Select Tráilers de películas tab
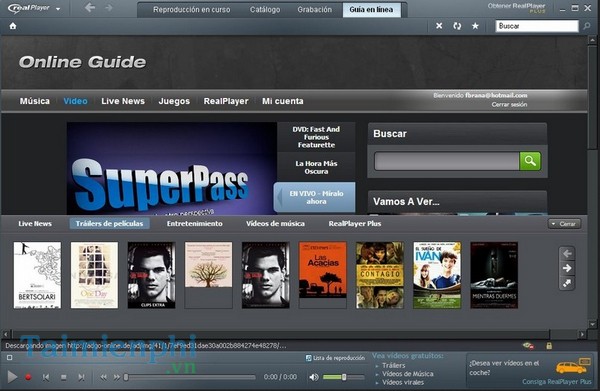 109,223
